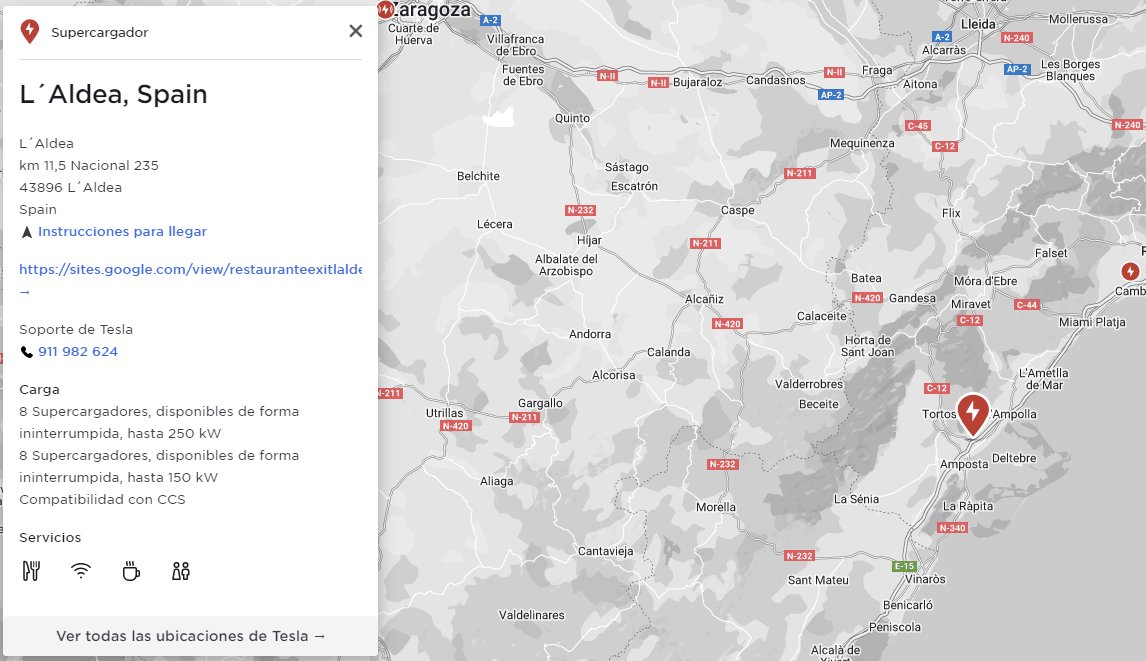
Task: Click the Supercargador pin icon in panel header
Action: click(29, 31)
